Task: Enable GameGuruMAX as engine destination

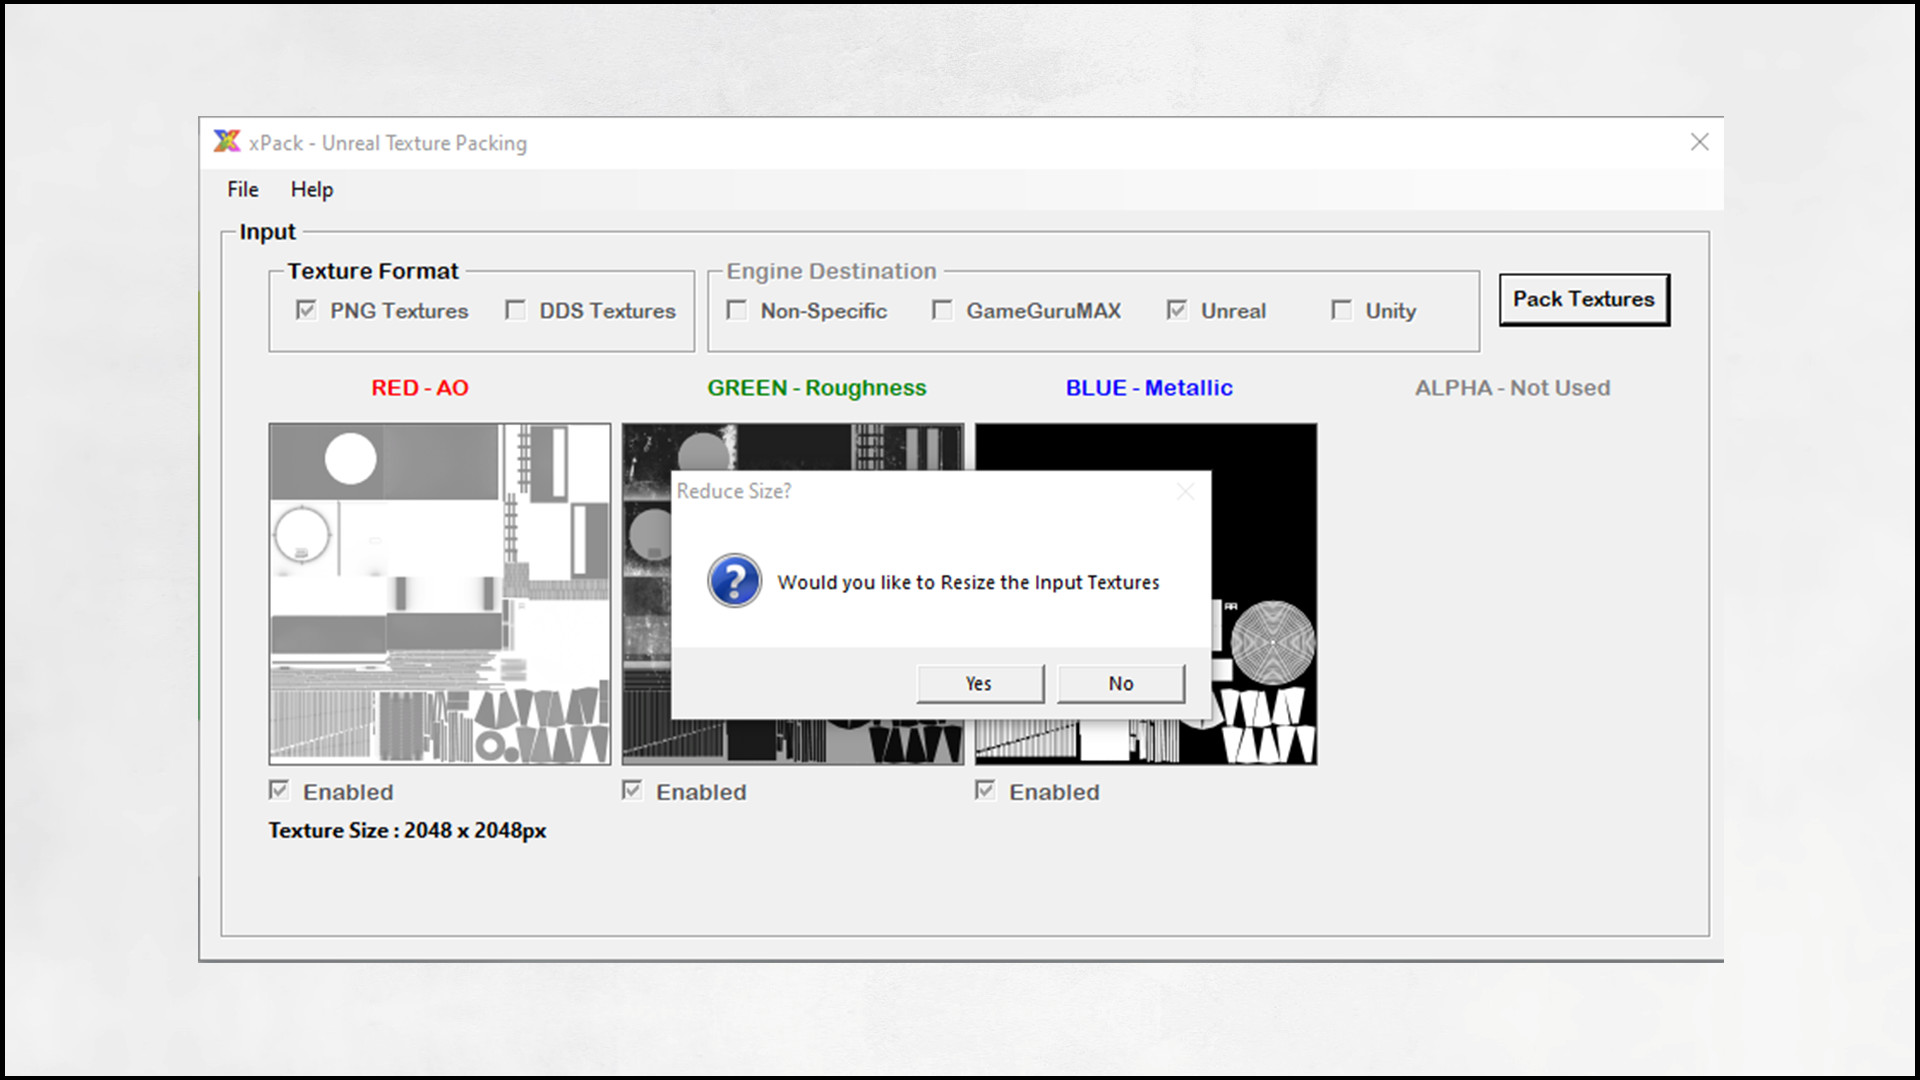Action: 942,310
